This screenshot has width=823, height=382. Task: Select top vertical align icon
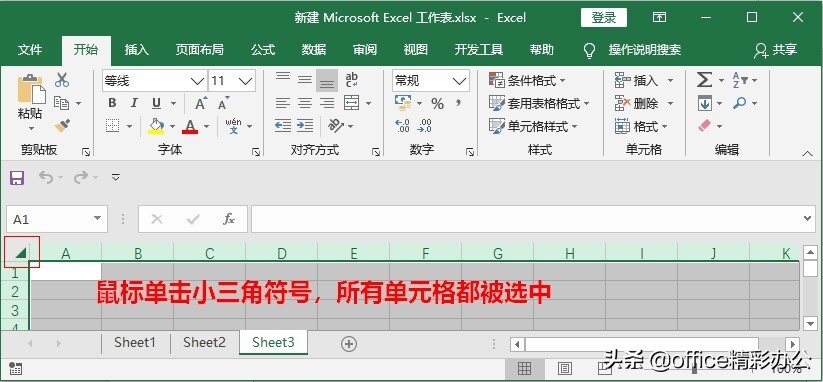pos(283,79)
